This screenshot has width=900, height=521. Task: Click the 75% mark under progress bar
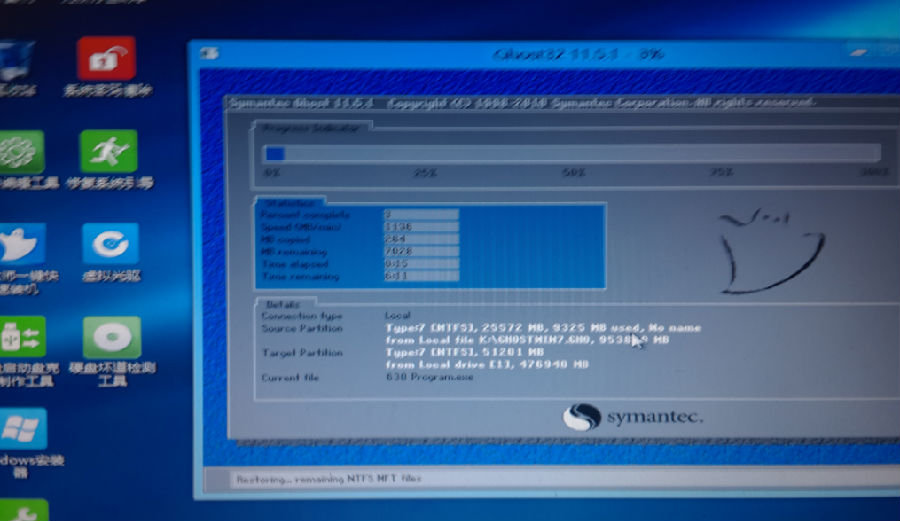point(721,173)
